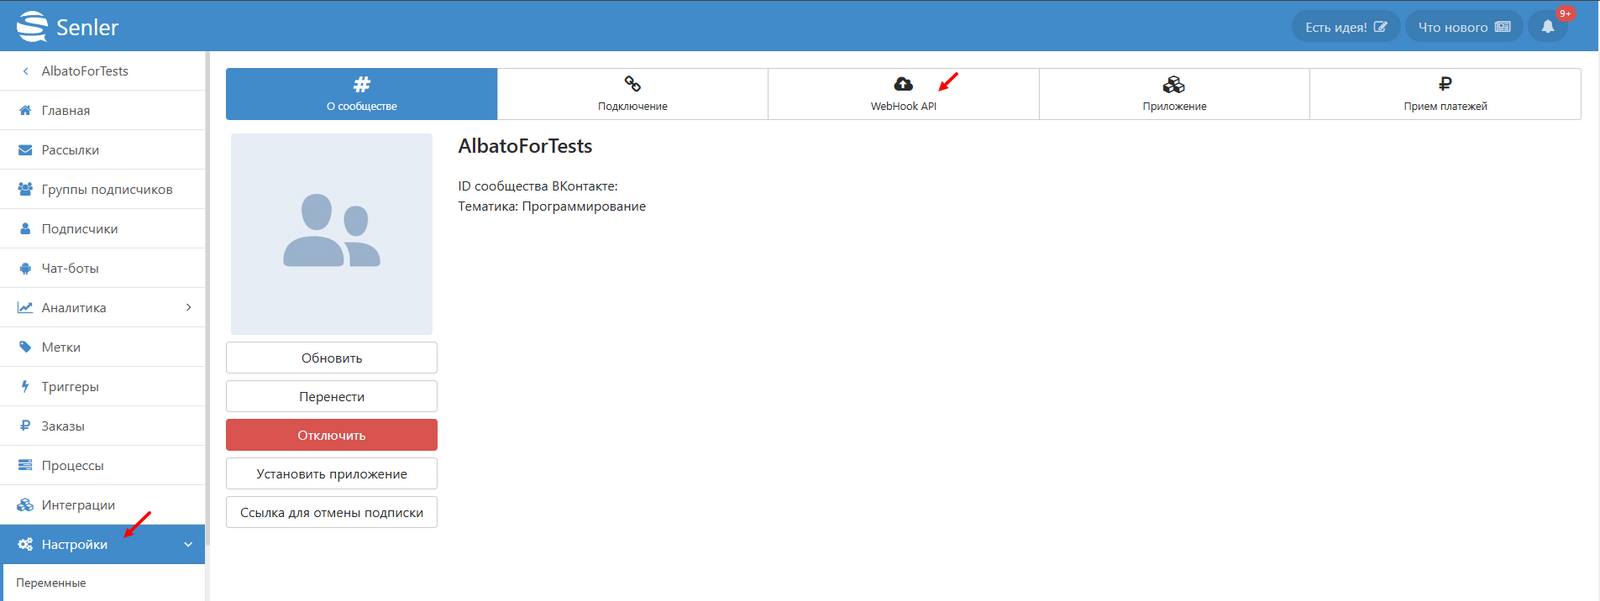The image size is (1600, 601).
Task: Click the Senler logo icon
Action: coord(32,26)
